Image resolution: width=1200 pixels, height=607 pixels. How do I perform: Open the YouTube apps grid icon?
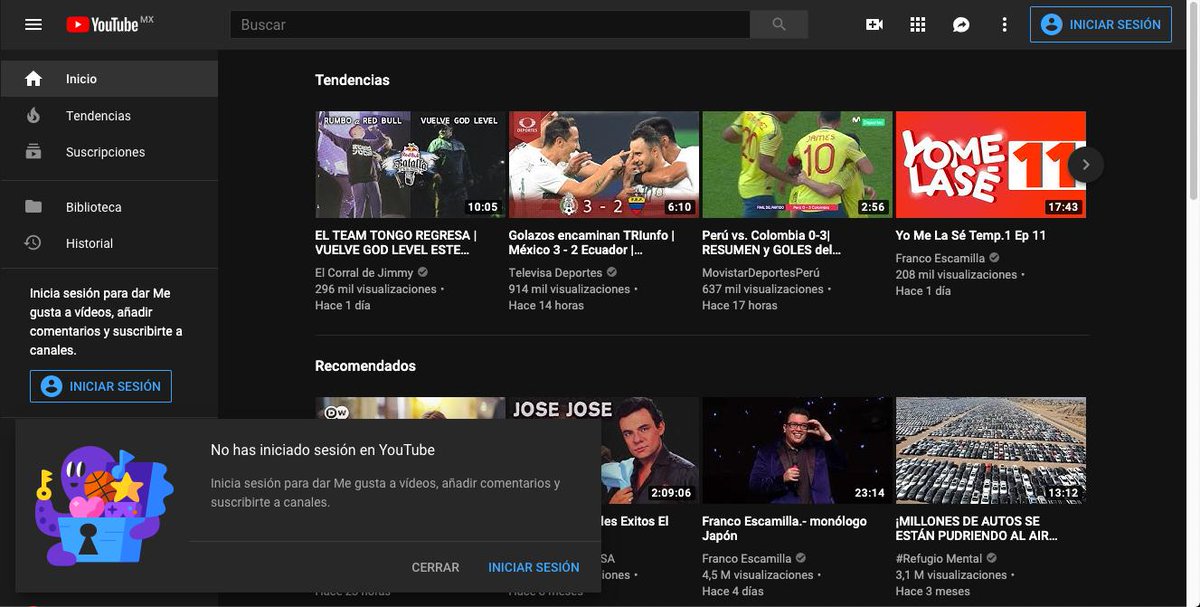[x=917, y=25]
